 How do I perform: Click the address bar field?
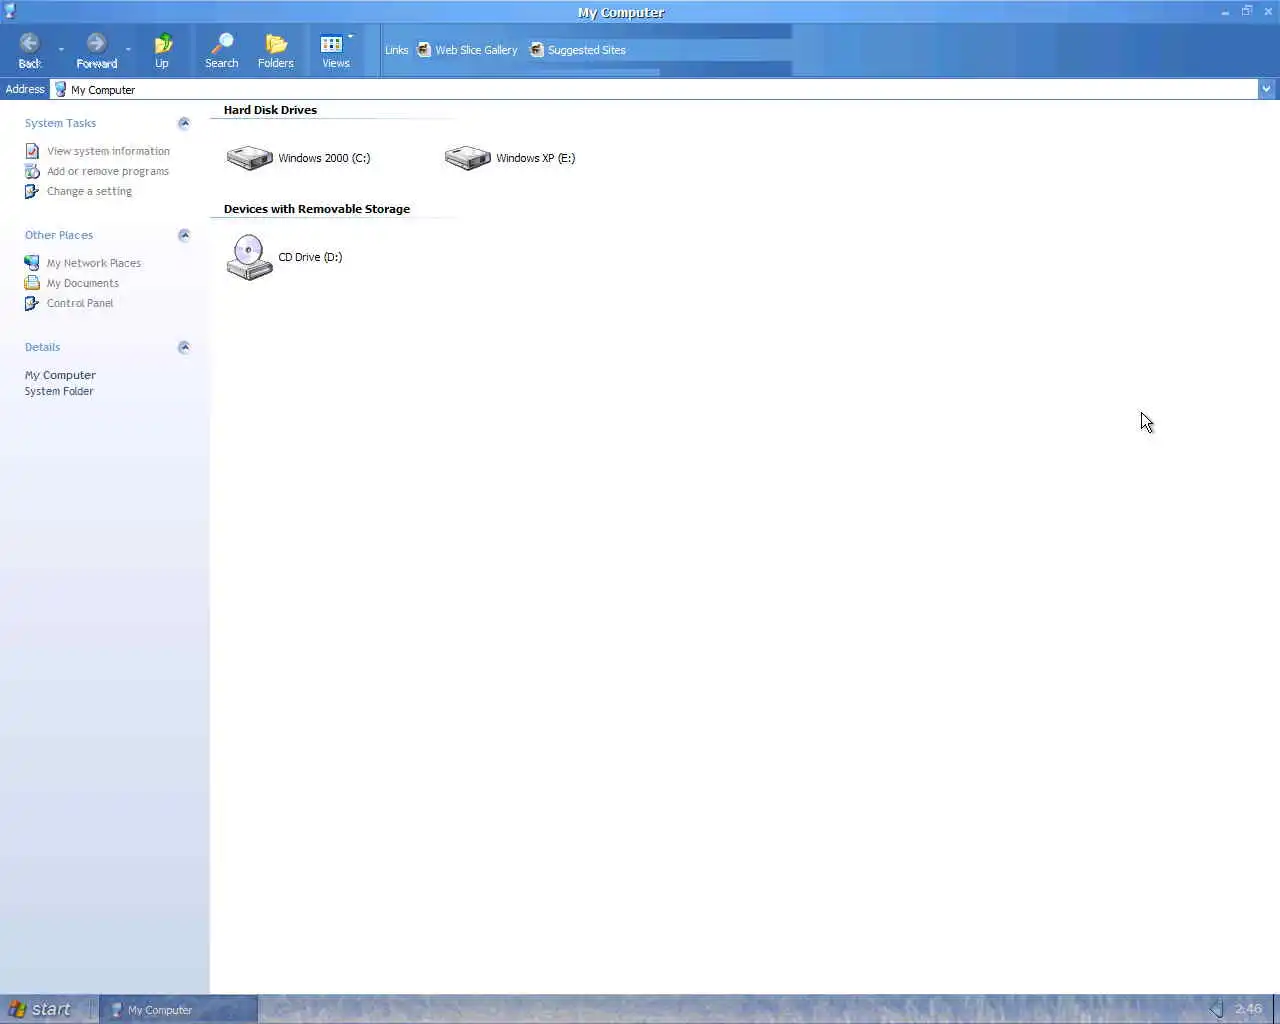pos(654,89)
